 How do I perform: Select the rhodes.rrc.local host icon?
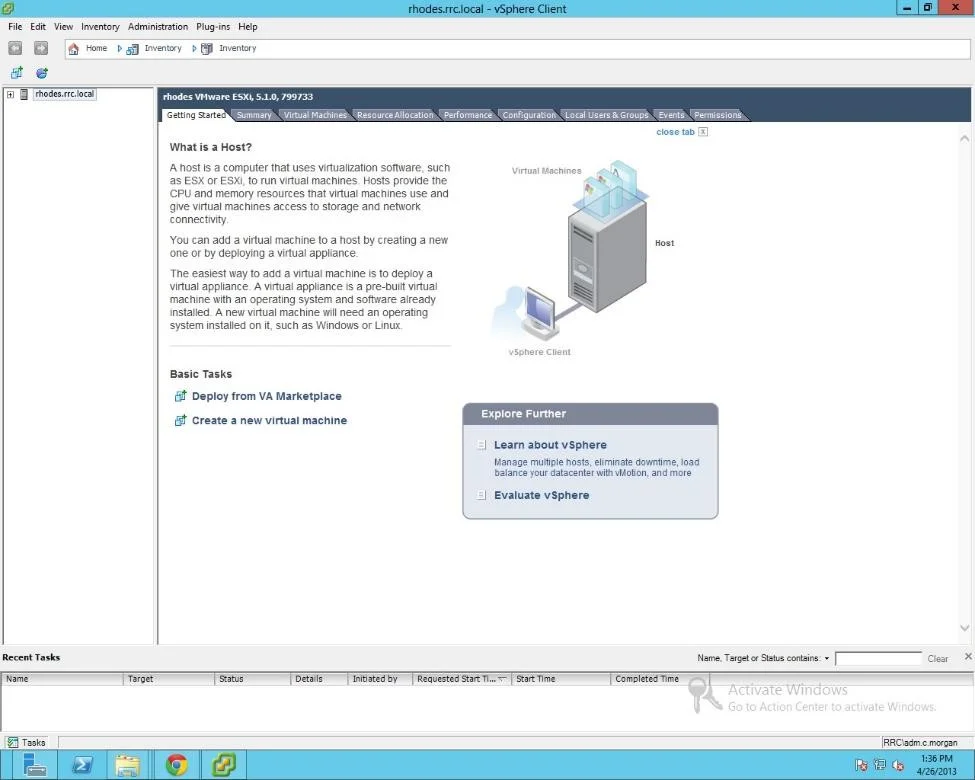[x=24, y=94]
